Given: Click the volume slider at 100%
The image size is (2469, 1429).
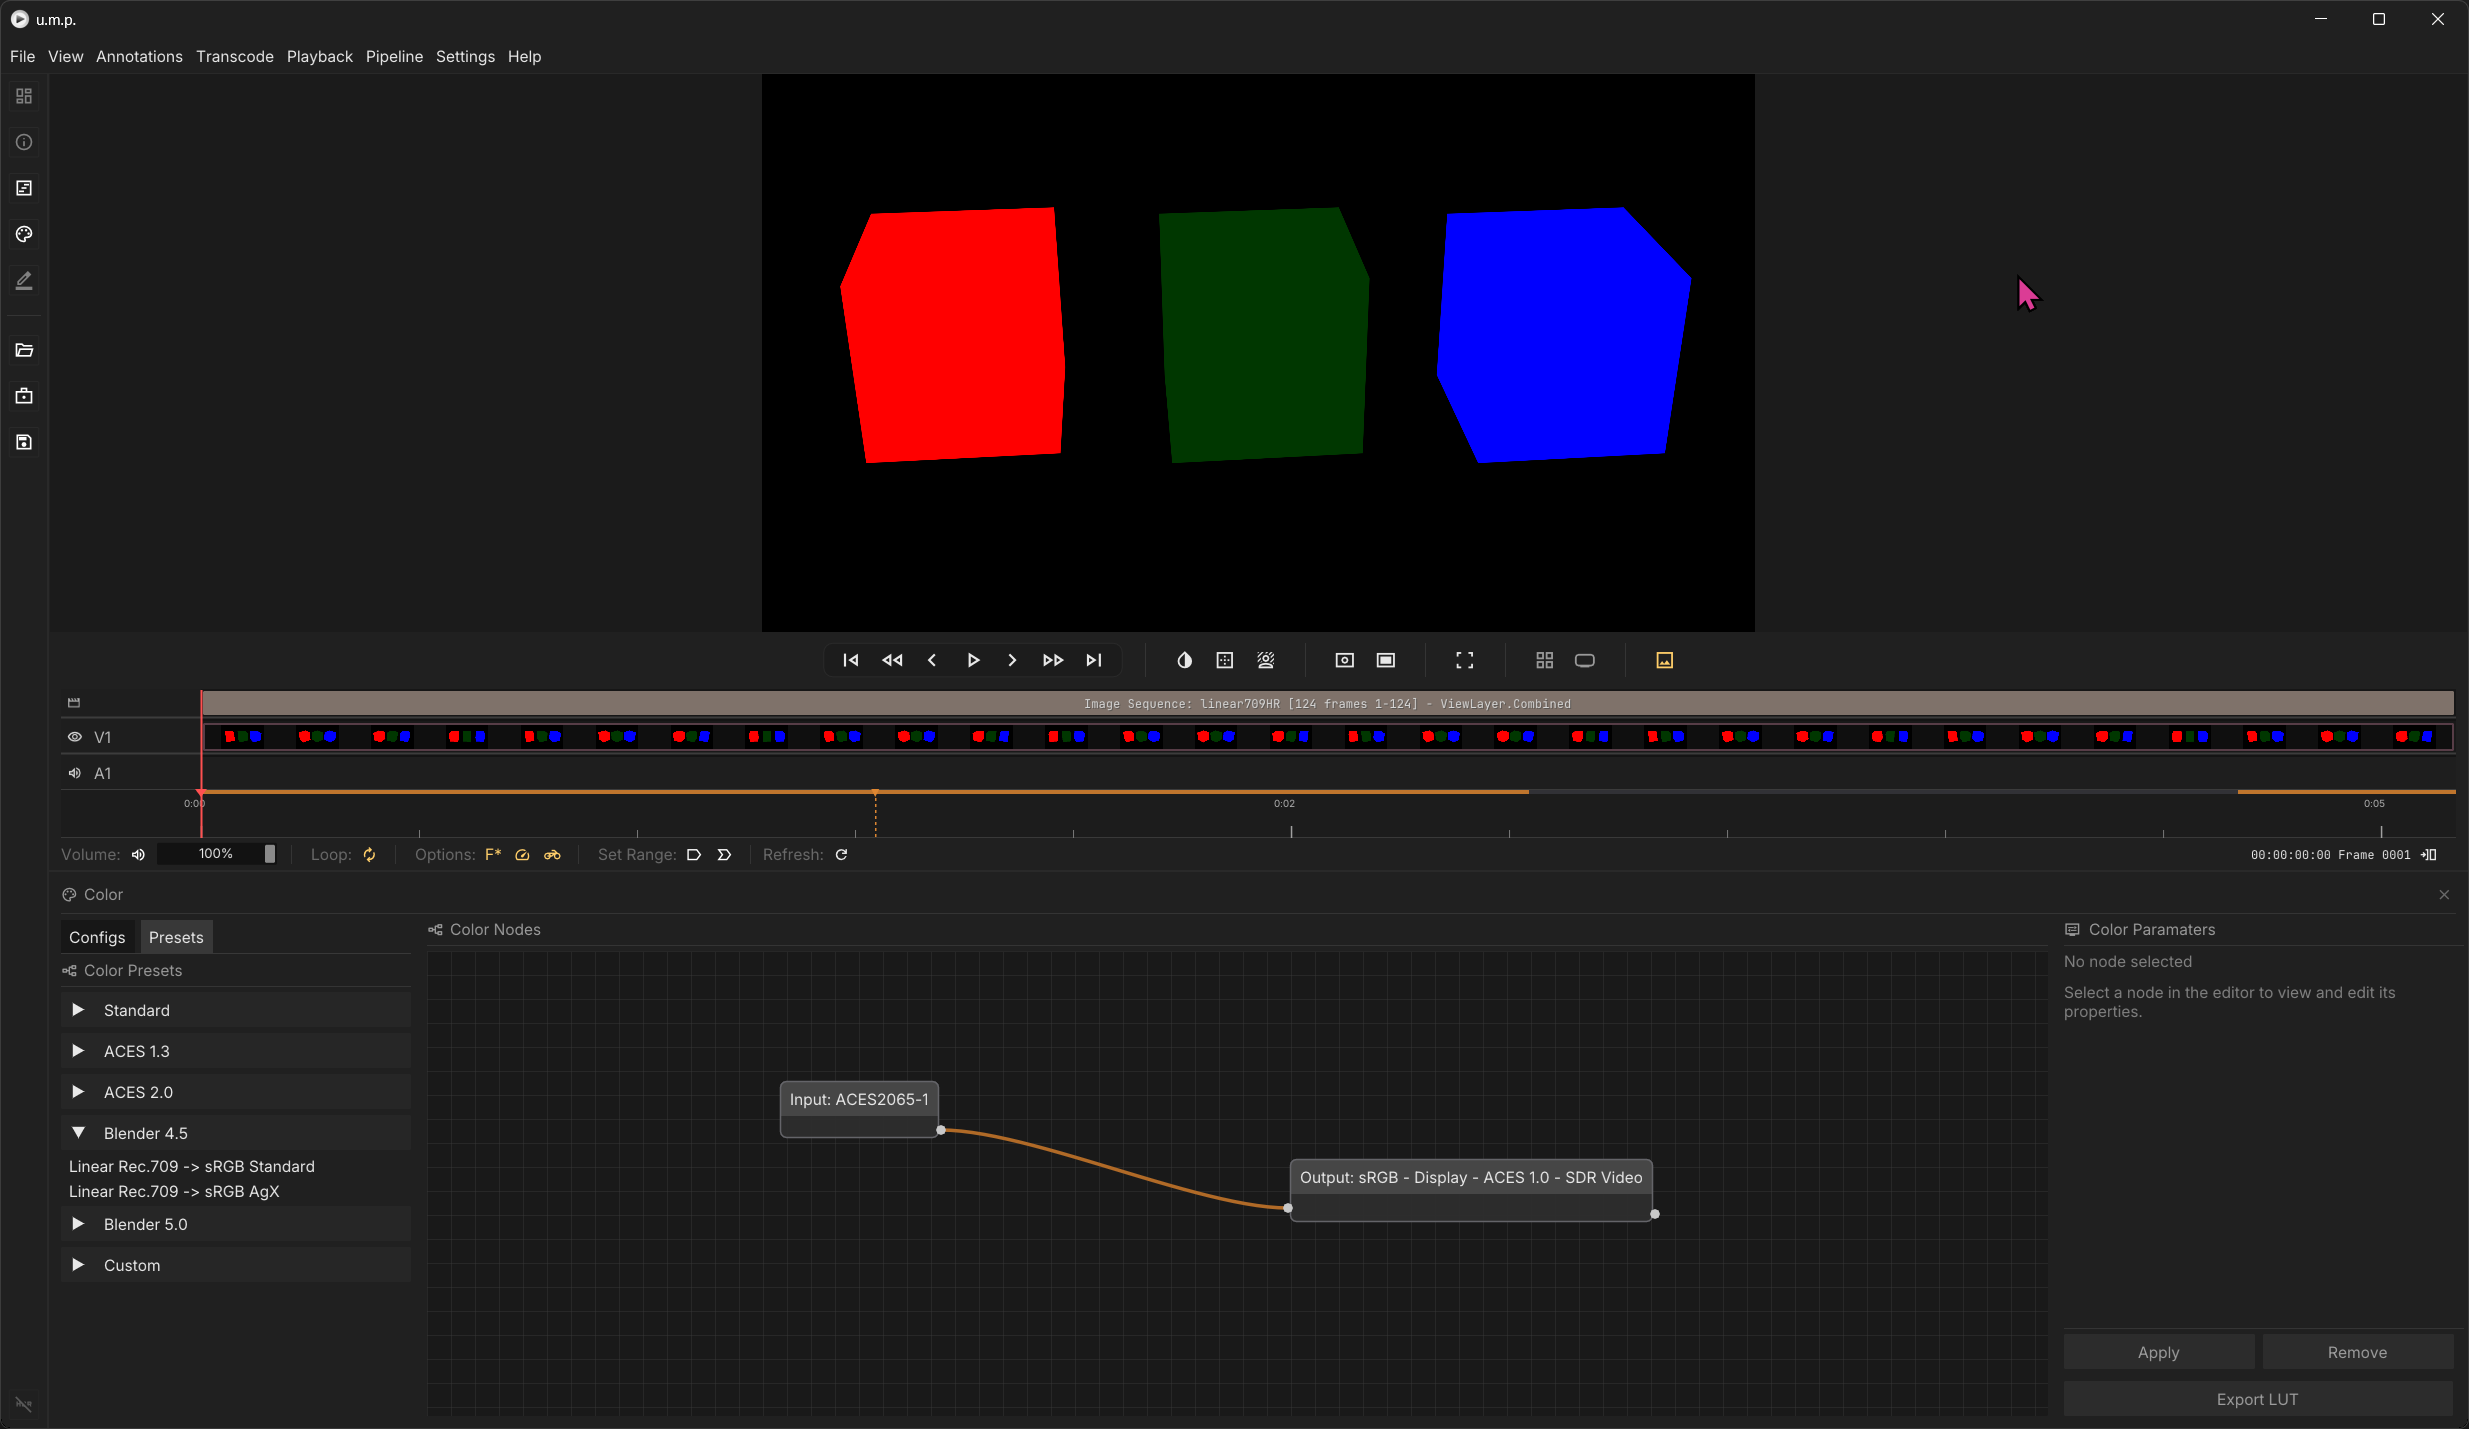Looking at the screenshot, I should [x=217, y=854].
